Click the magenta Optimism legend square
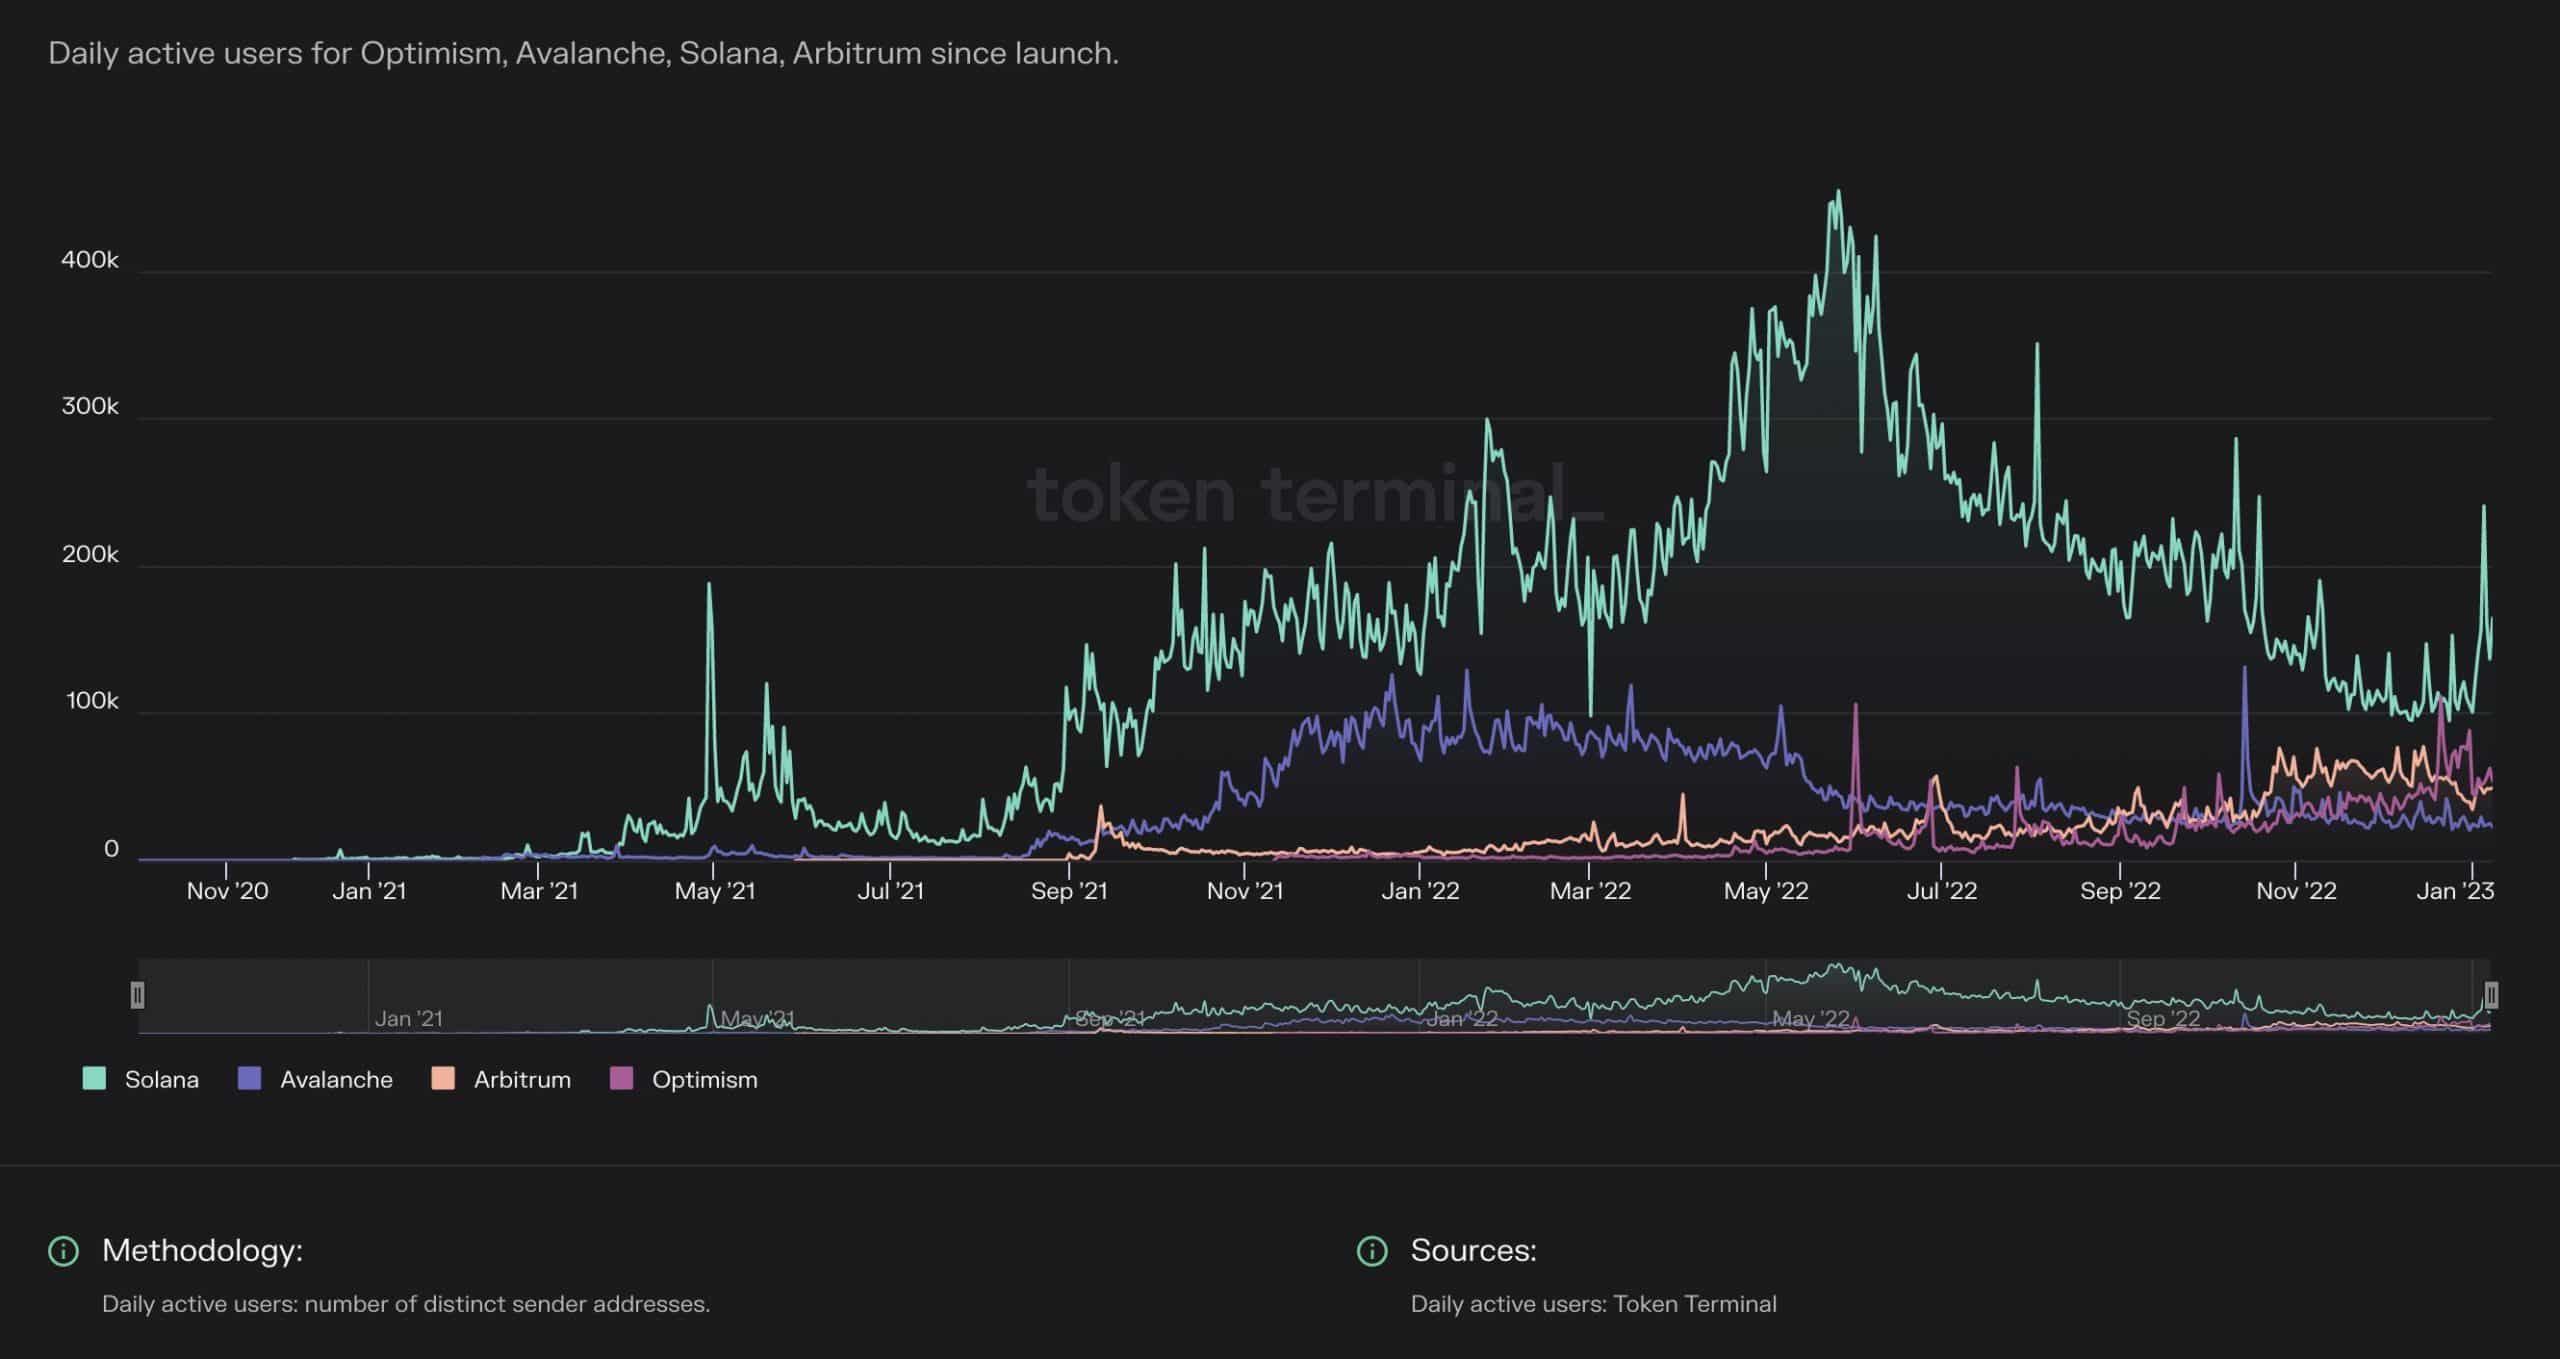This screenshot has height=1359, width=2560. (x=621, y=1078)
